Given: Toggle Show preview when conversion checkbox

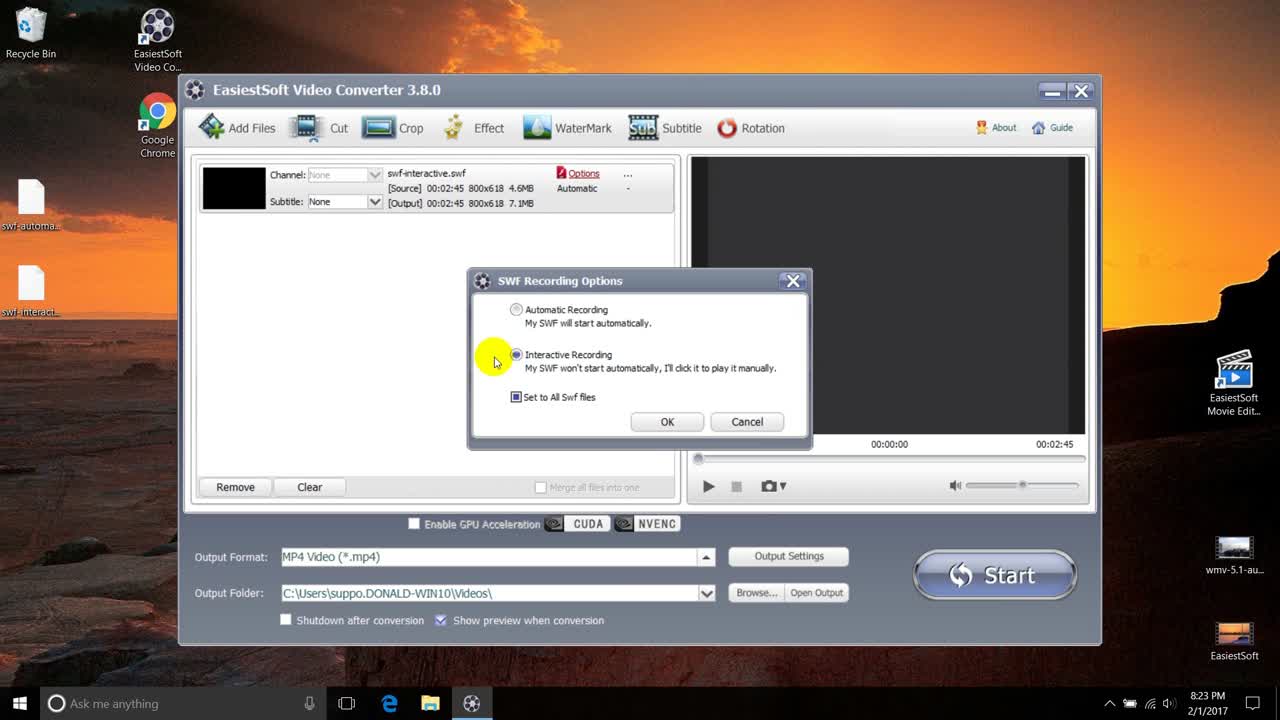Looking at the screenshot, I should pyautogui.click(x=440, y=620).
